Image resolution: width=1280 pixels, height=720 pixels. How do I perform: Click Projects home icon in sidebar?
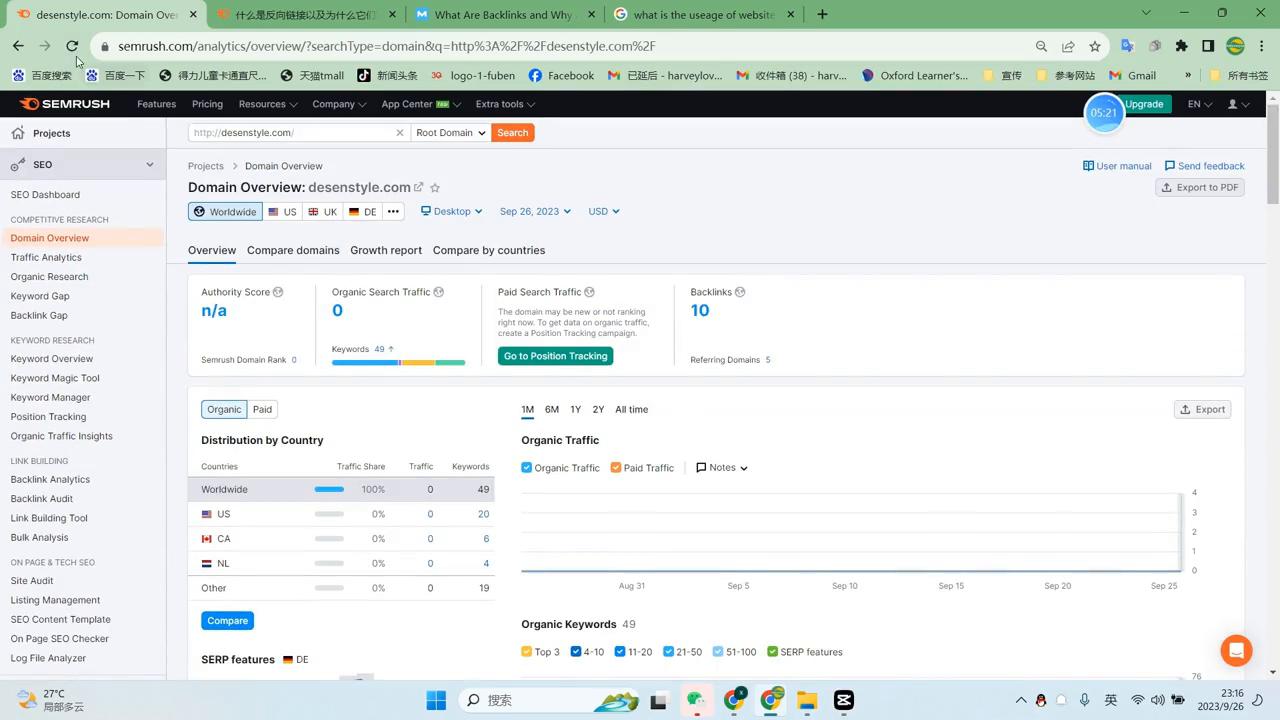coord(18,133)
